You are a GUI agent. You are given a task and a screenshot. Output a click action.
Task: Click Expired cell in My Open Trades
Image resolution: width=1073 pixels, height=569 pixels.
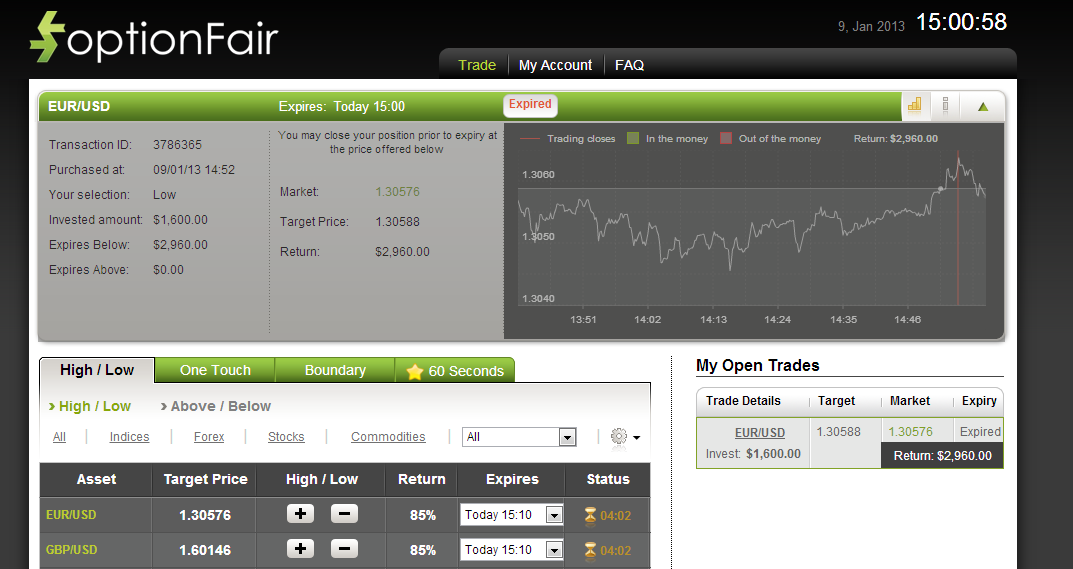click(980, 431)
